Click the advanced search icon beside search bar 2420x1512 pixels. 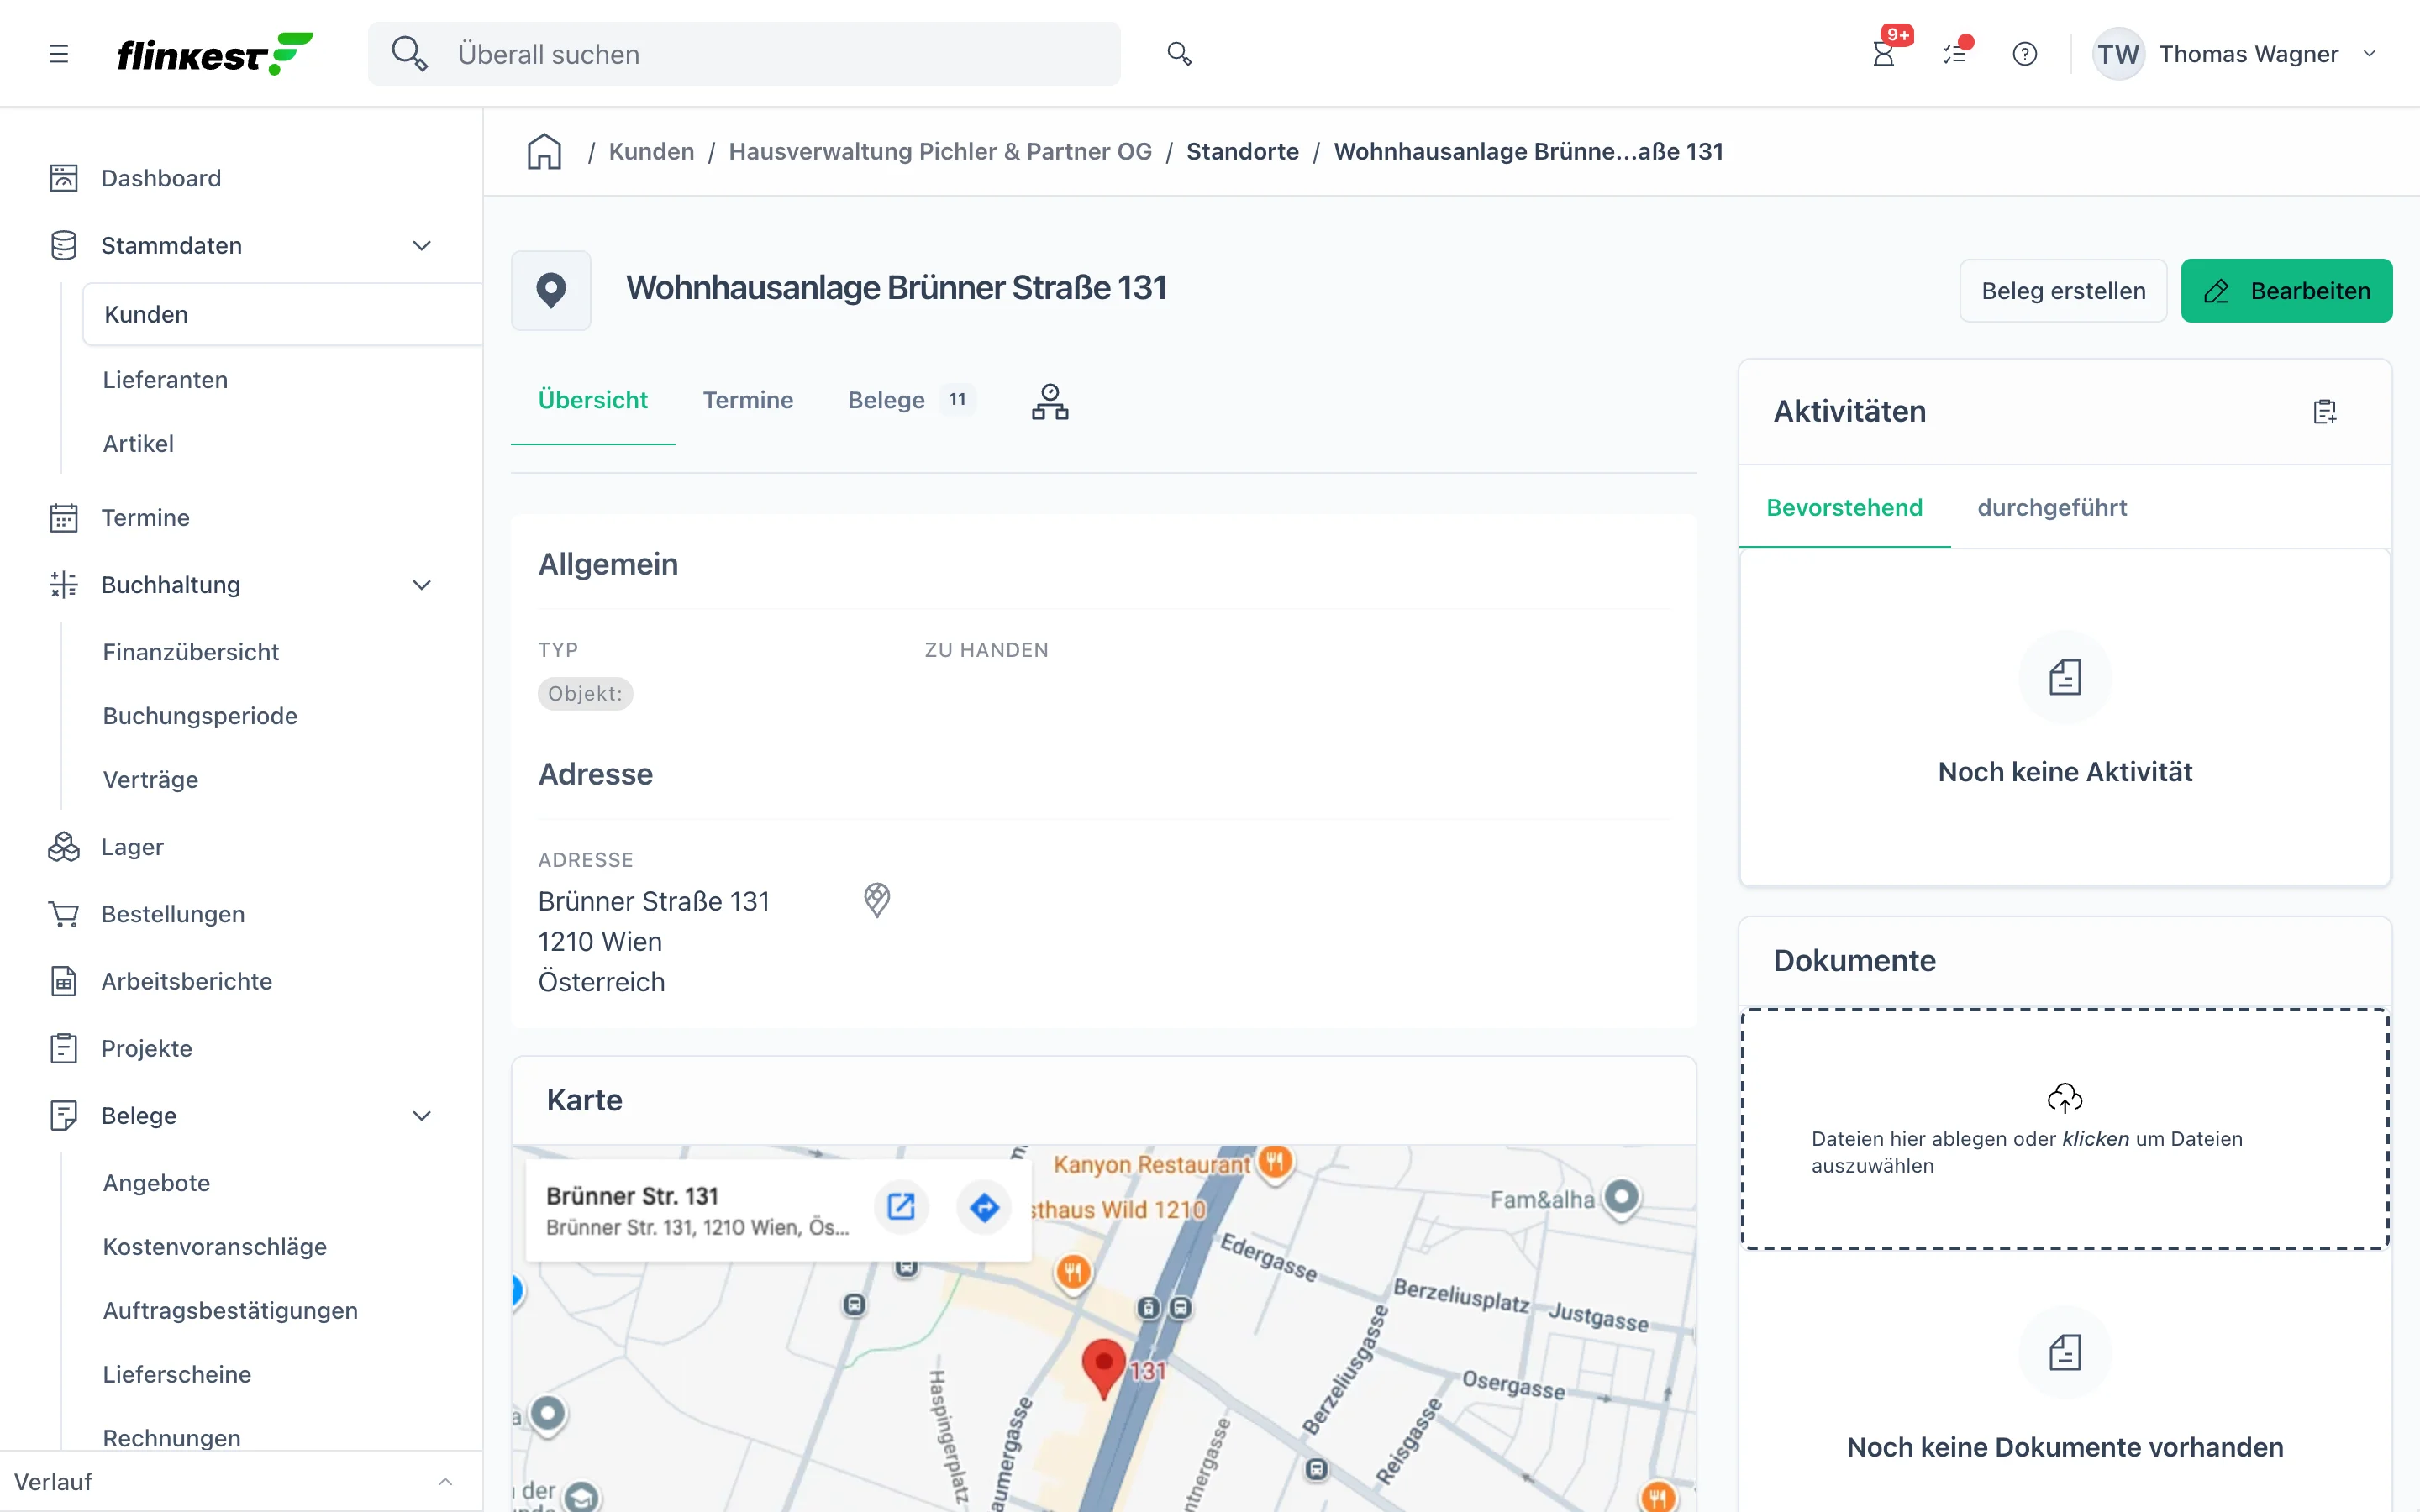pos(1179,54)
